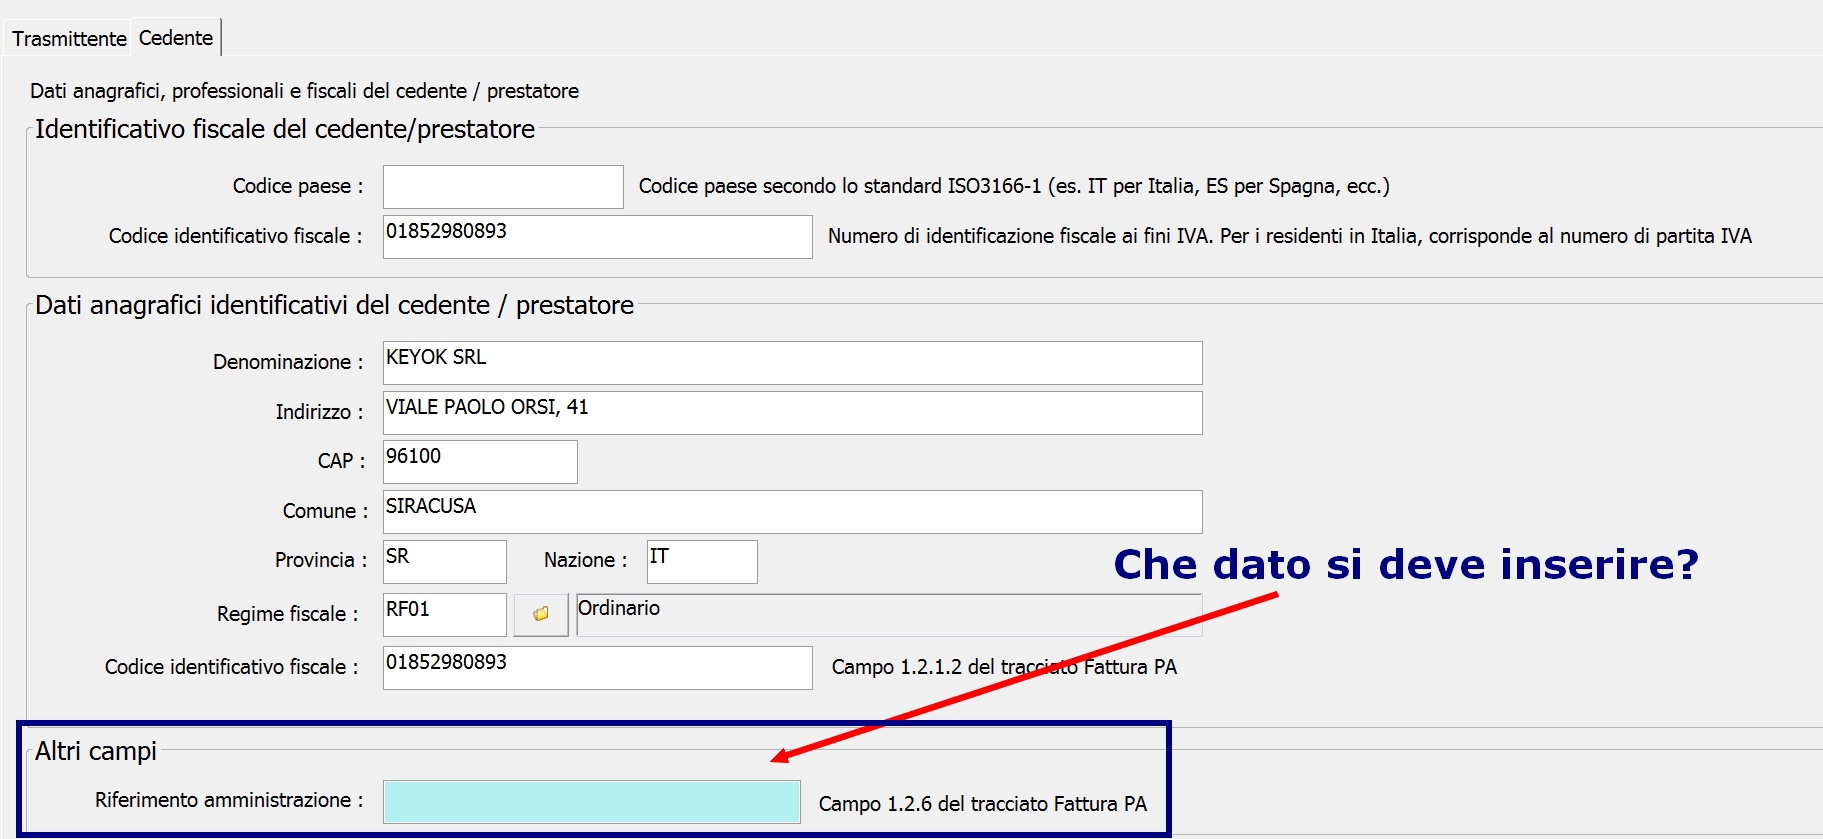Click the Regime fiscale code field RF01
This screenshot has width=1823, height=839.
click(444, 615)
